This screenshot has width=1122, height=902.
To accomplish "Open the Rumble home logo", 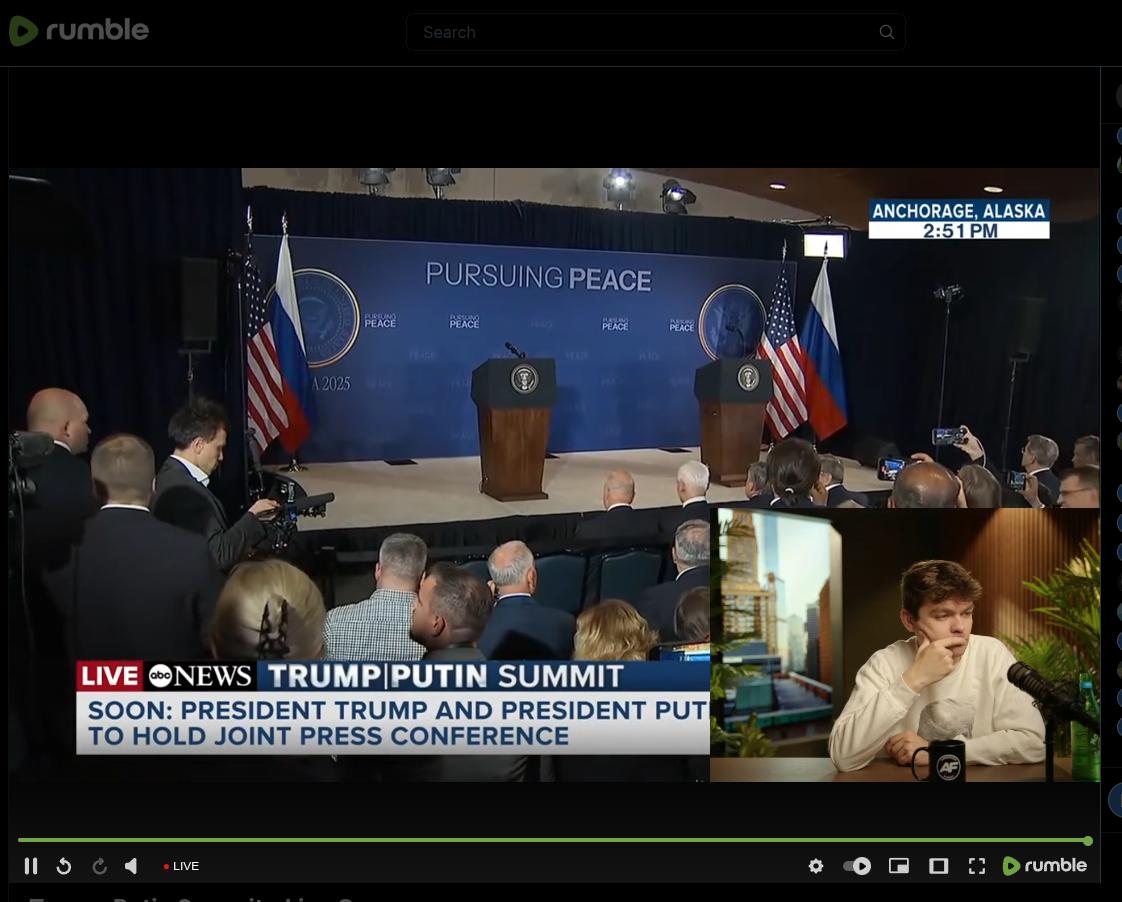I will [79, 31].
